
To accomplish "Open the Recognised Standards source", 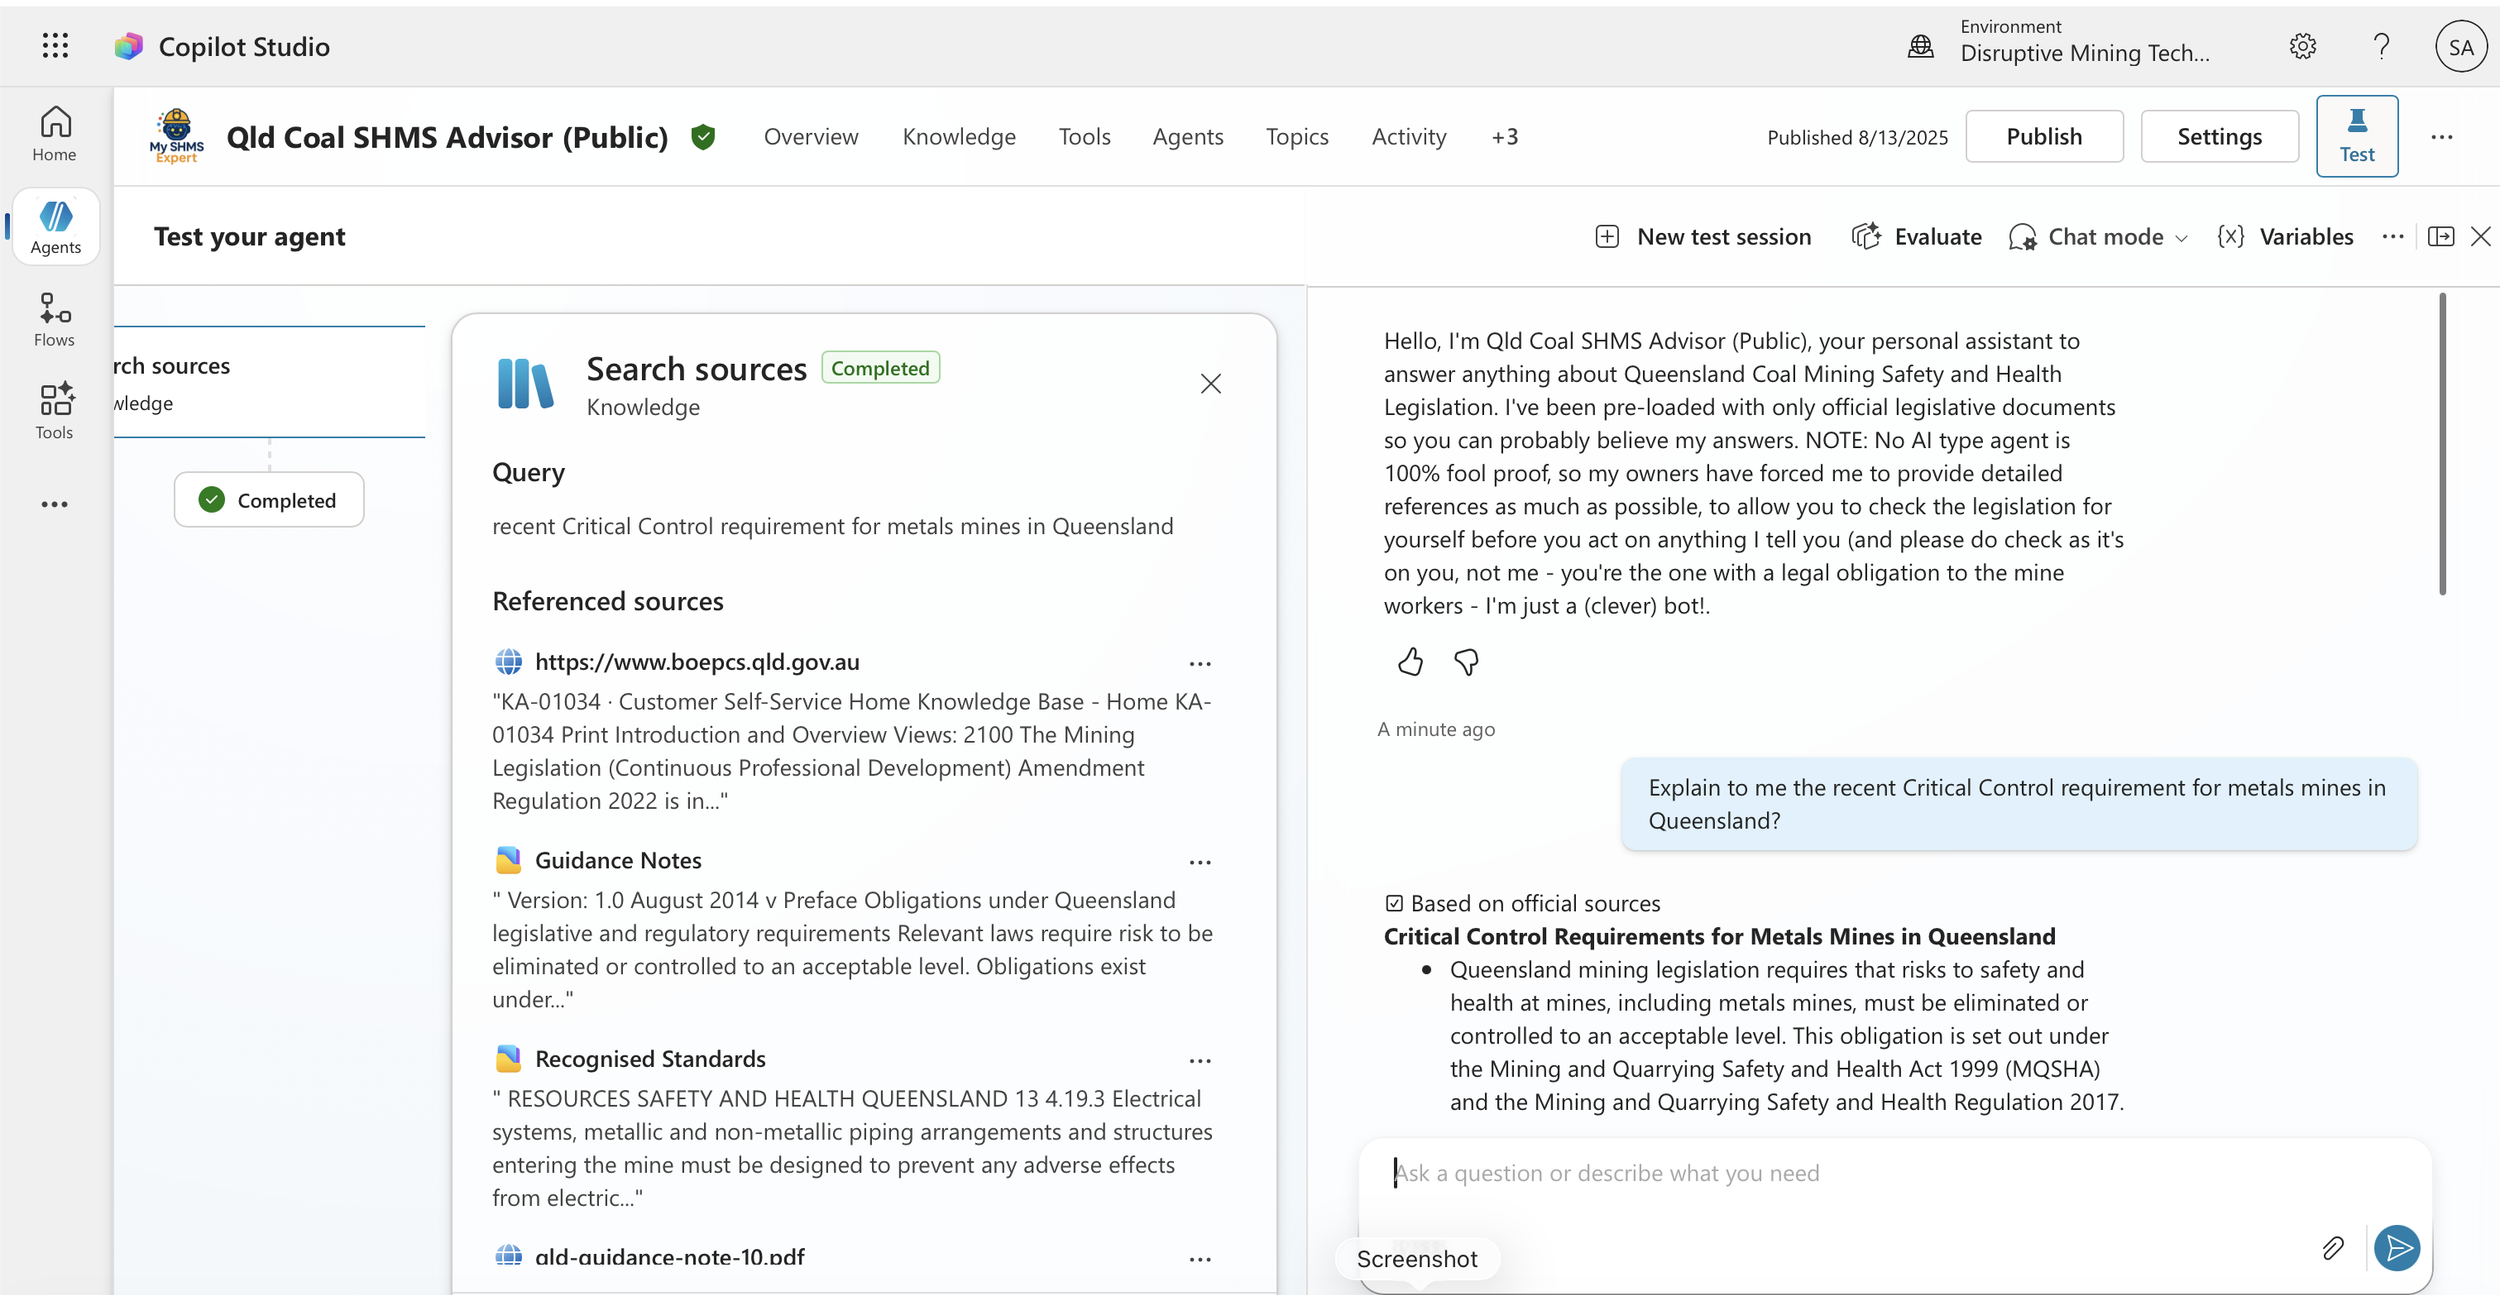I will coord(650,1059).
